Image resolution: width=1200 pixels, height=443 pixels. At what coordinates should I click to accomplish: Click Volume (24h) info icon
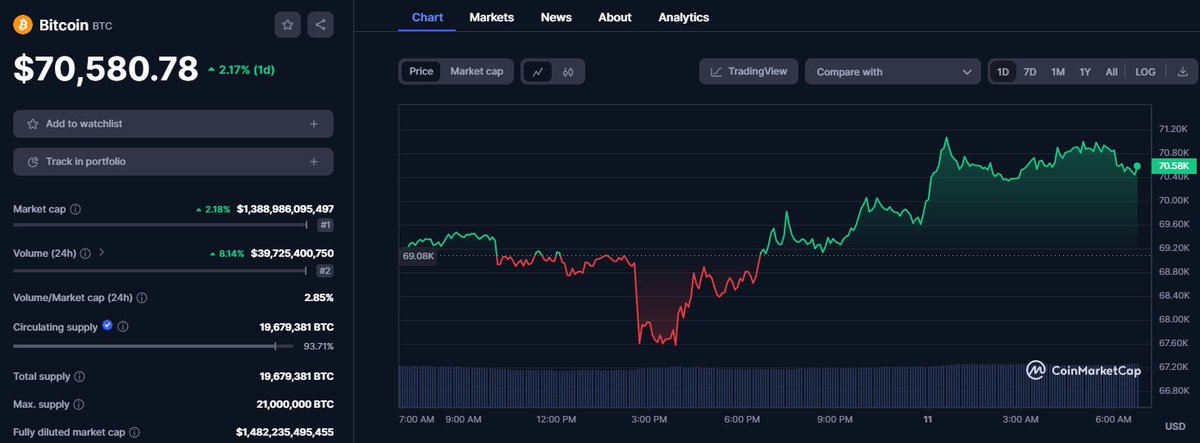point(84,253)
